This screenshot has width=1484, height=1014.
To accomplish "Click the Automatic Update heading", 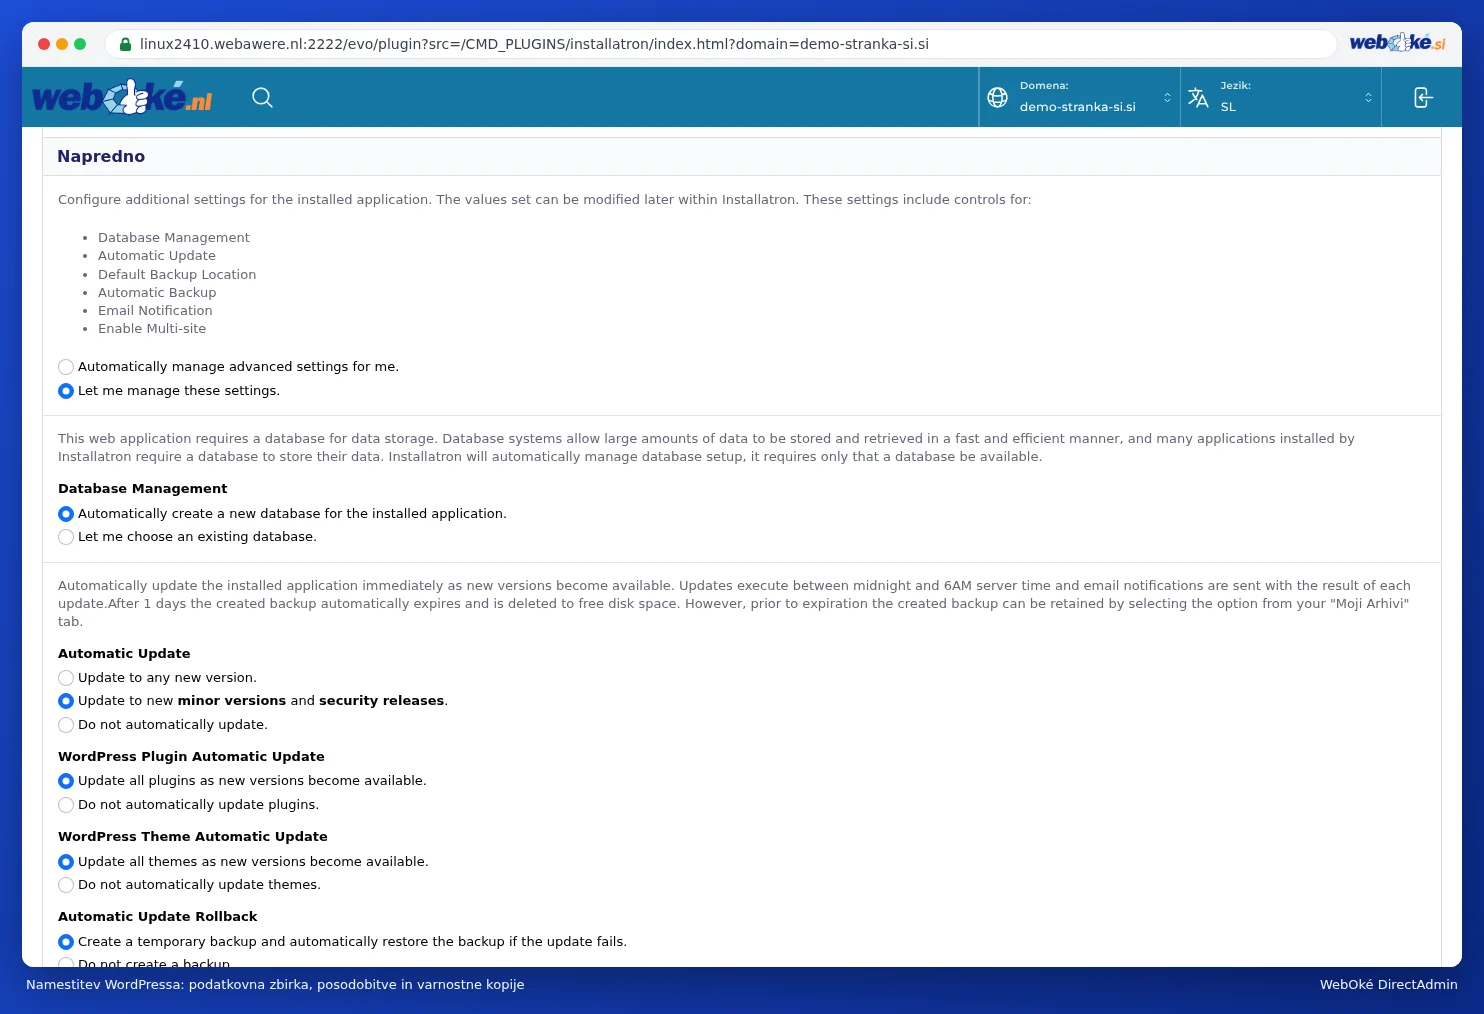I will (124, 654).
